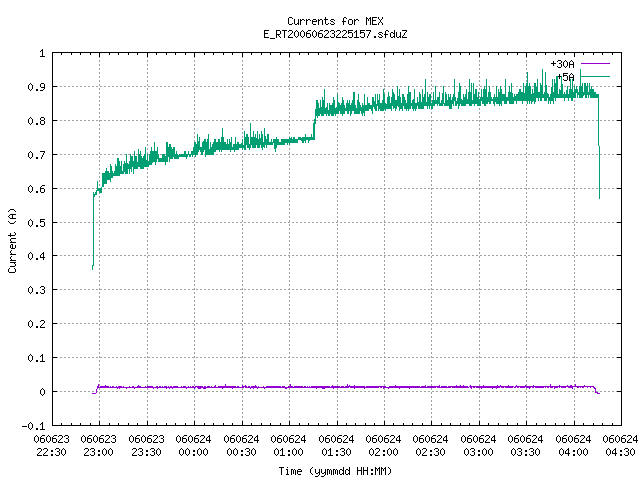Click the y-axis tick value '0.8'
640x480 pixels.
pyautogui.click(x=36, y=121)
